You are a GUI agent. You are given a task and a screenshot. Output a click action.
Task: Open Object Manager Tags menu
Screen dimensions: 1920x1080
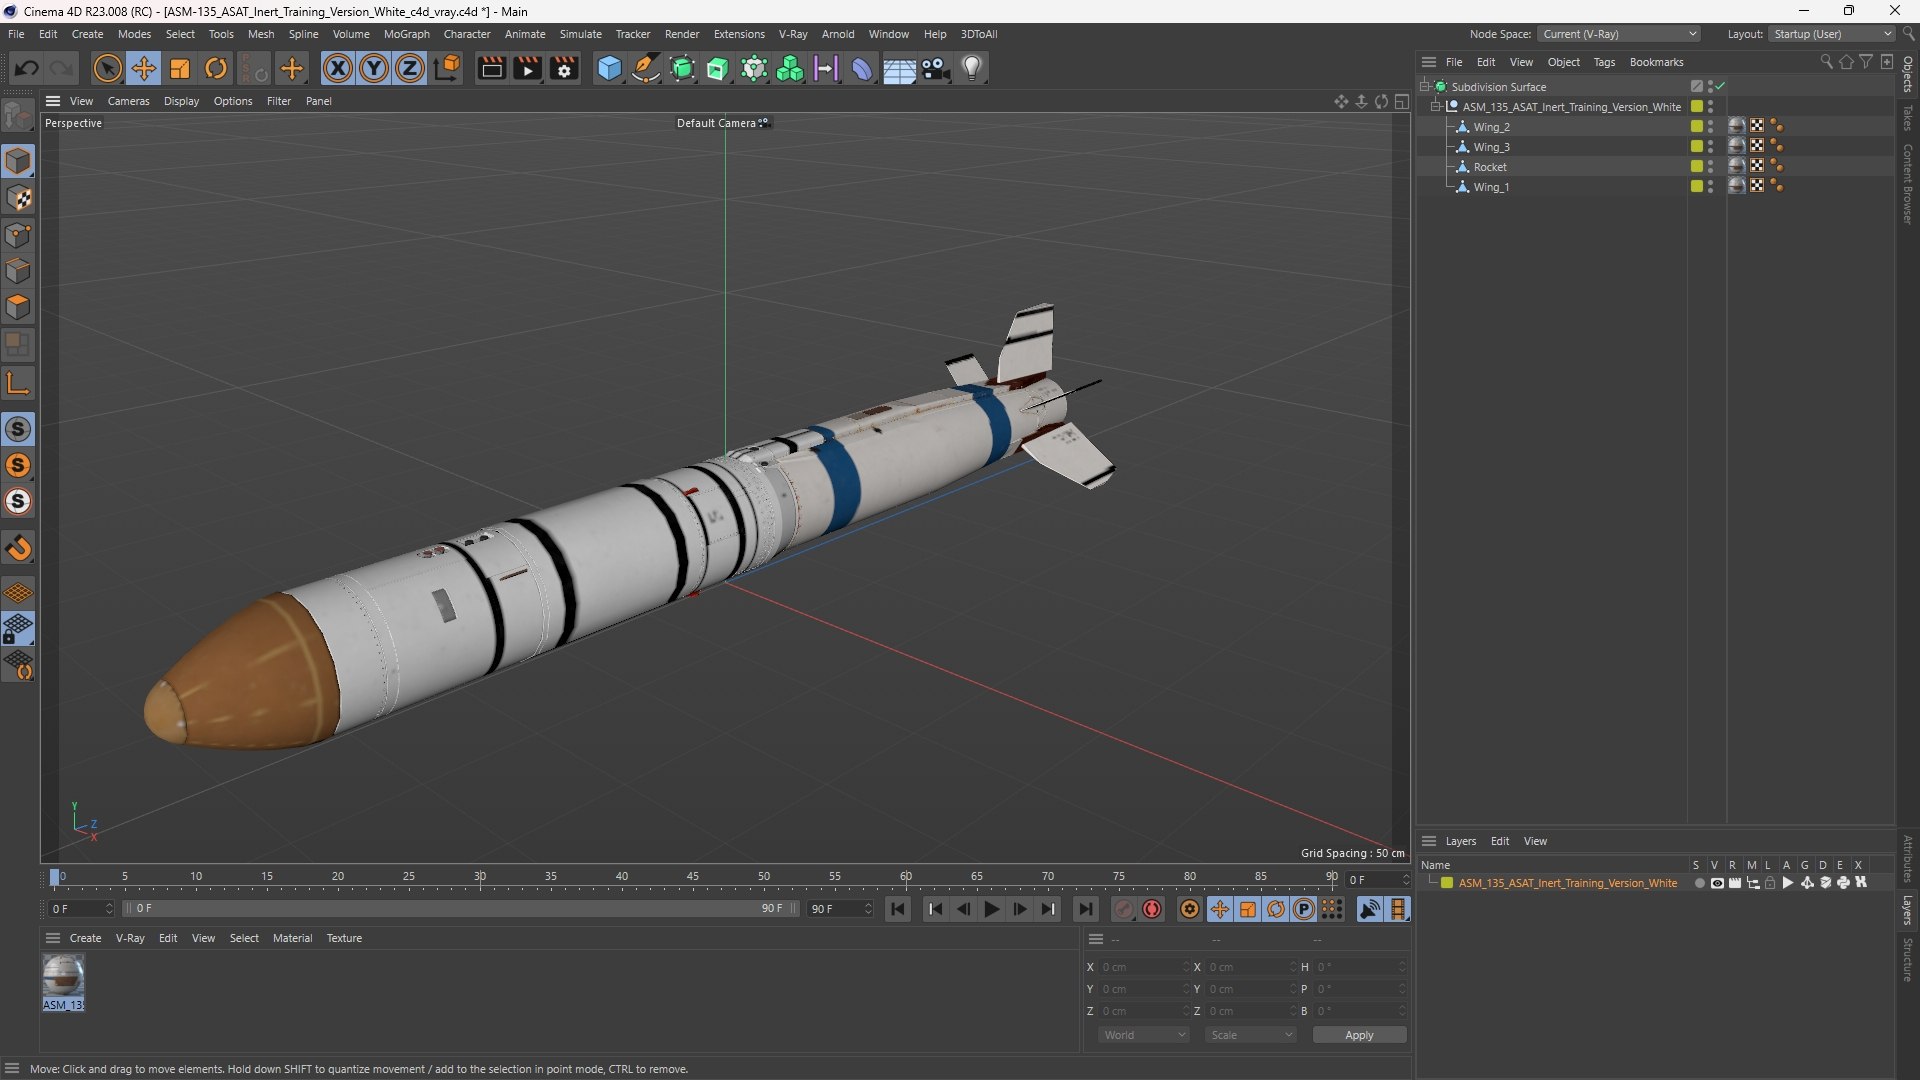click(1604, 62)
